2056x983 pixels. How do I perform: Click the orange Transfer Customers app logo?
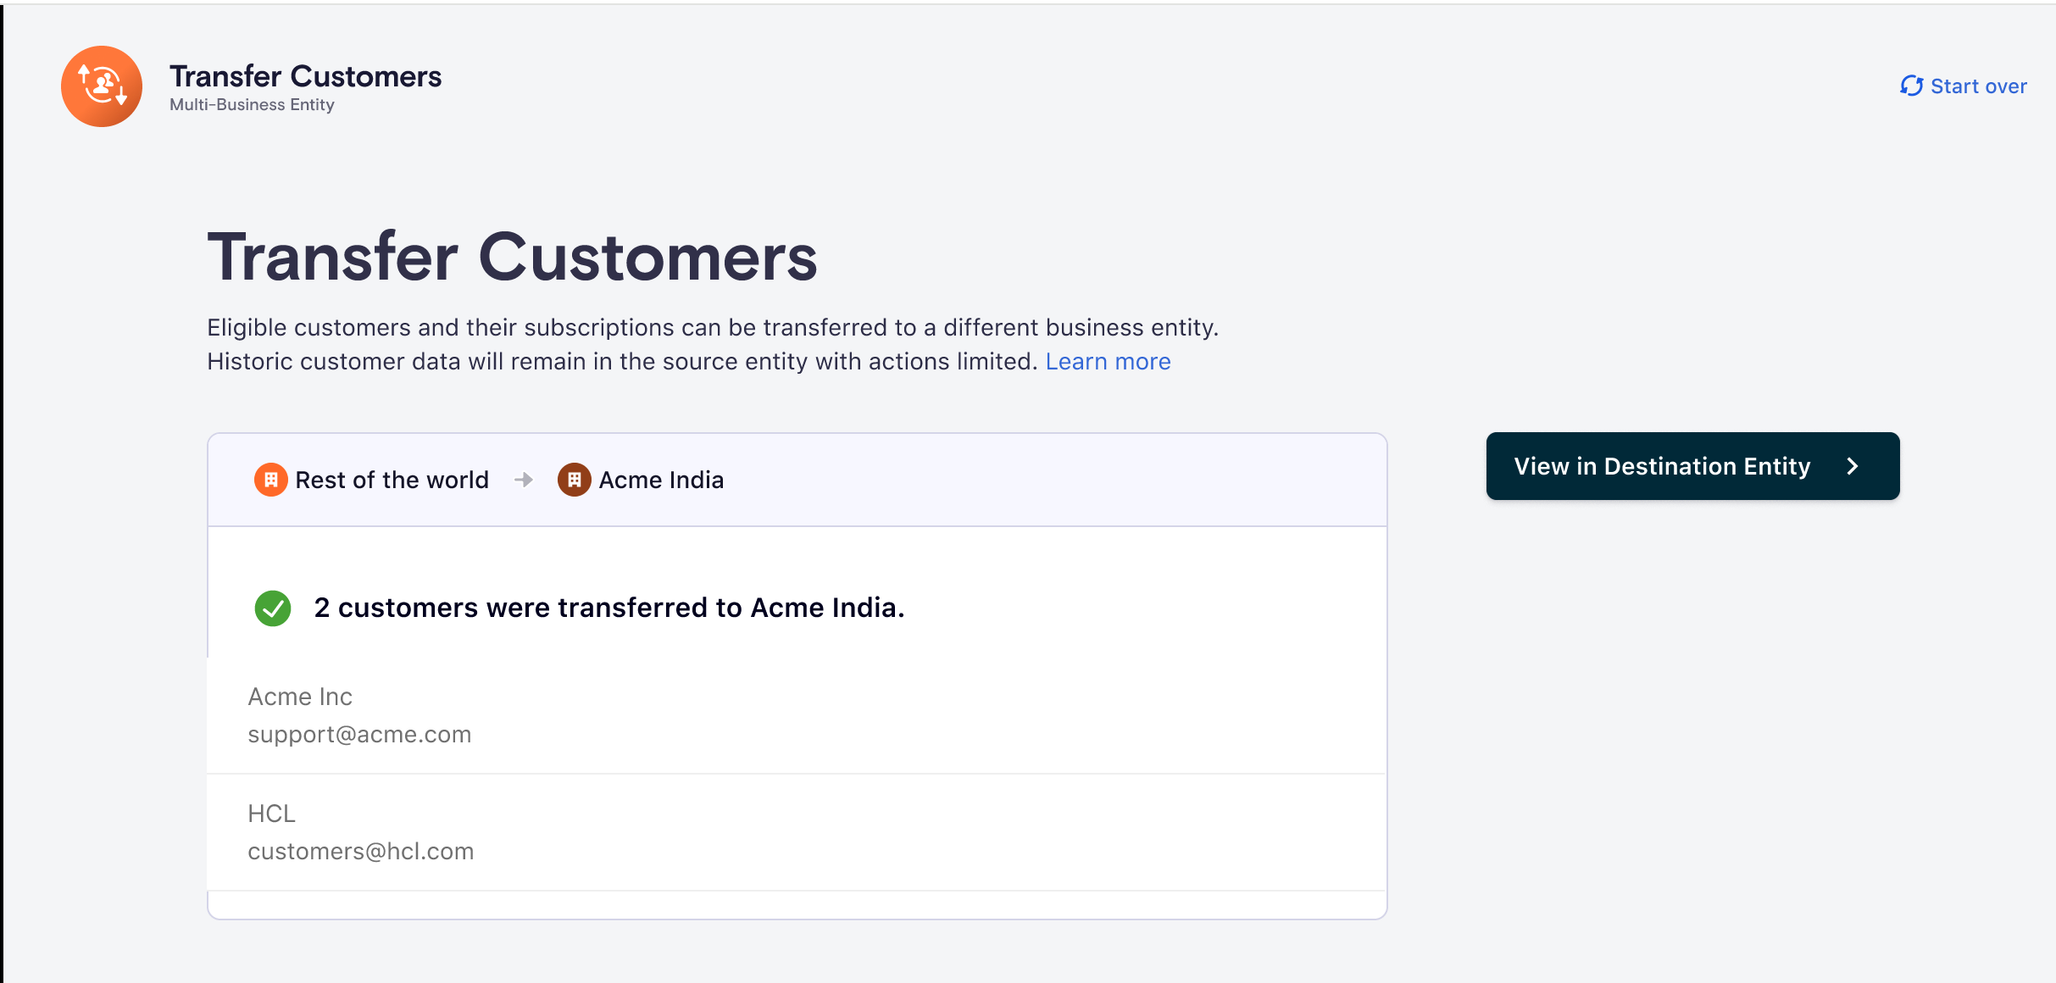(x=101, y=86)
